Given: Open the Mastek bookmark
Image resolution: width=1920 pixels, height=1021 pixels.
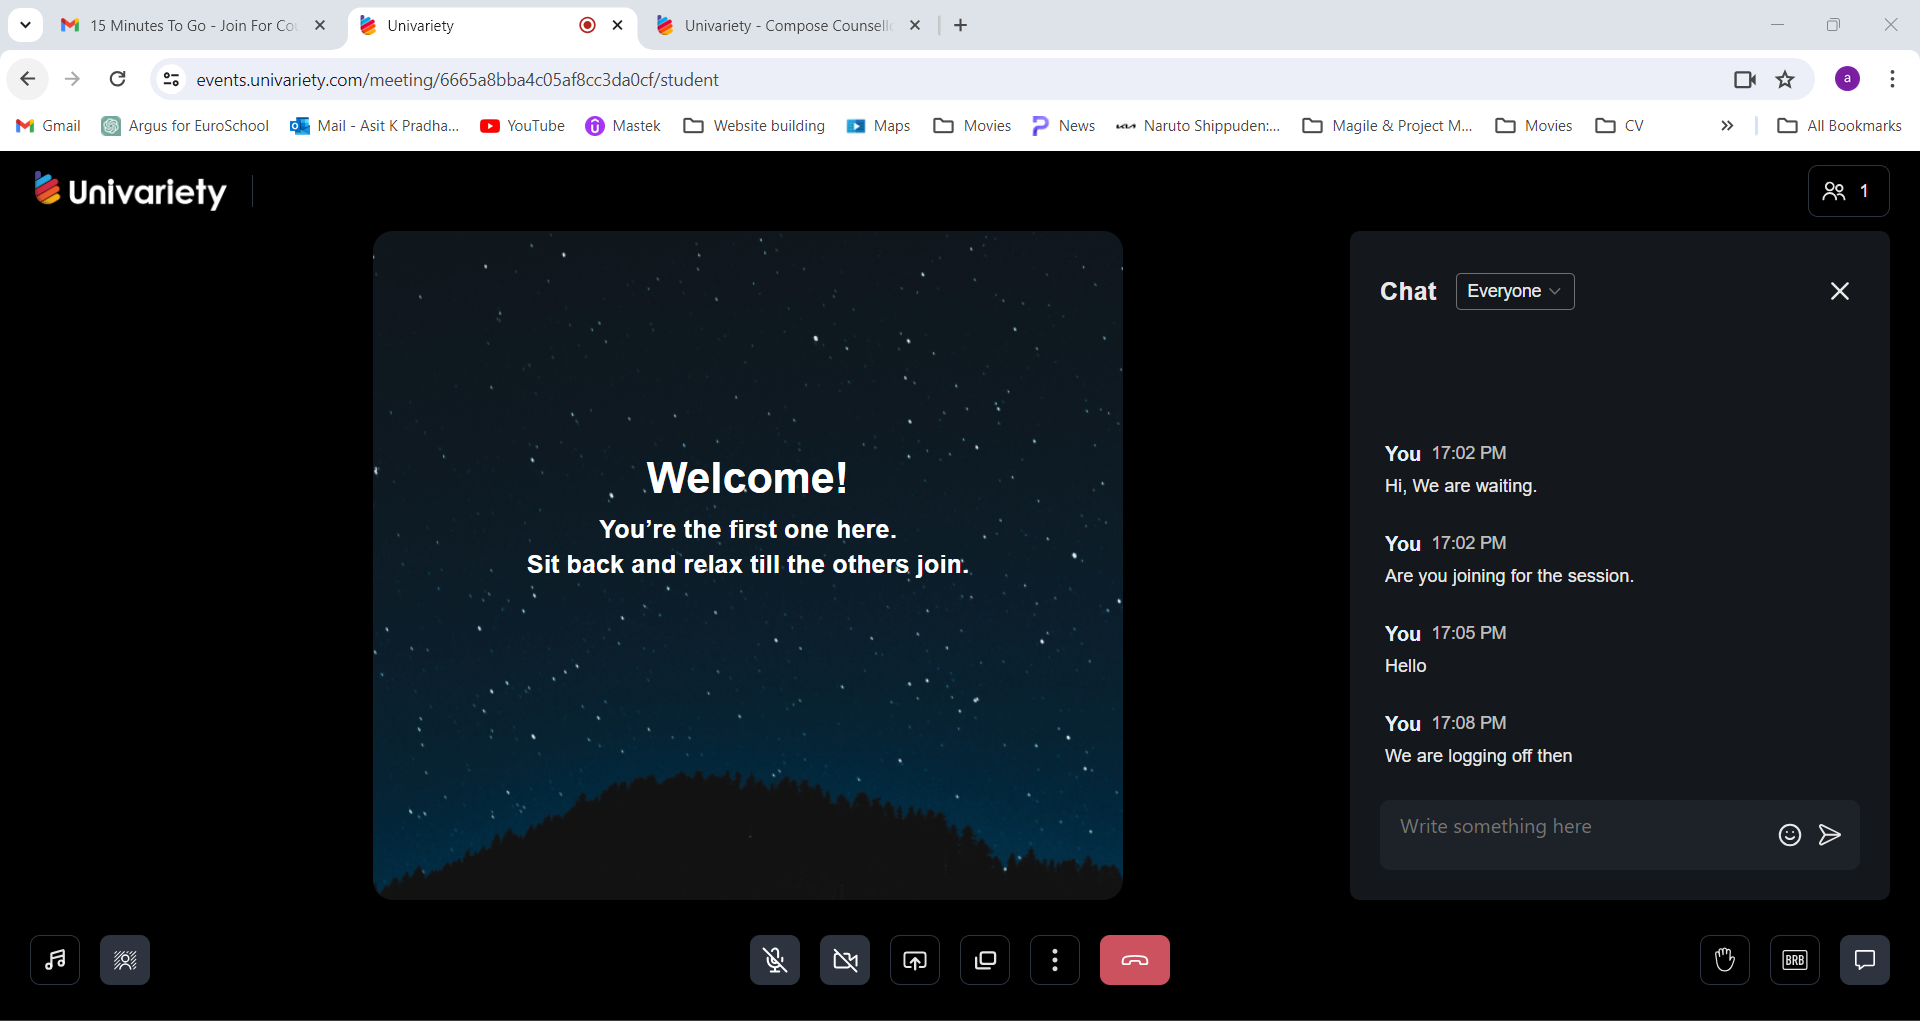Looking at the screenshot, I should pos(624,125).
